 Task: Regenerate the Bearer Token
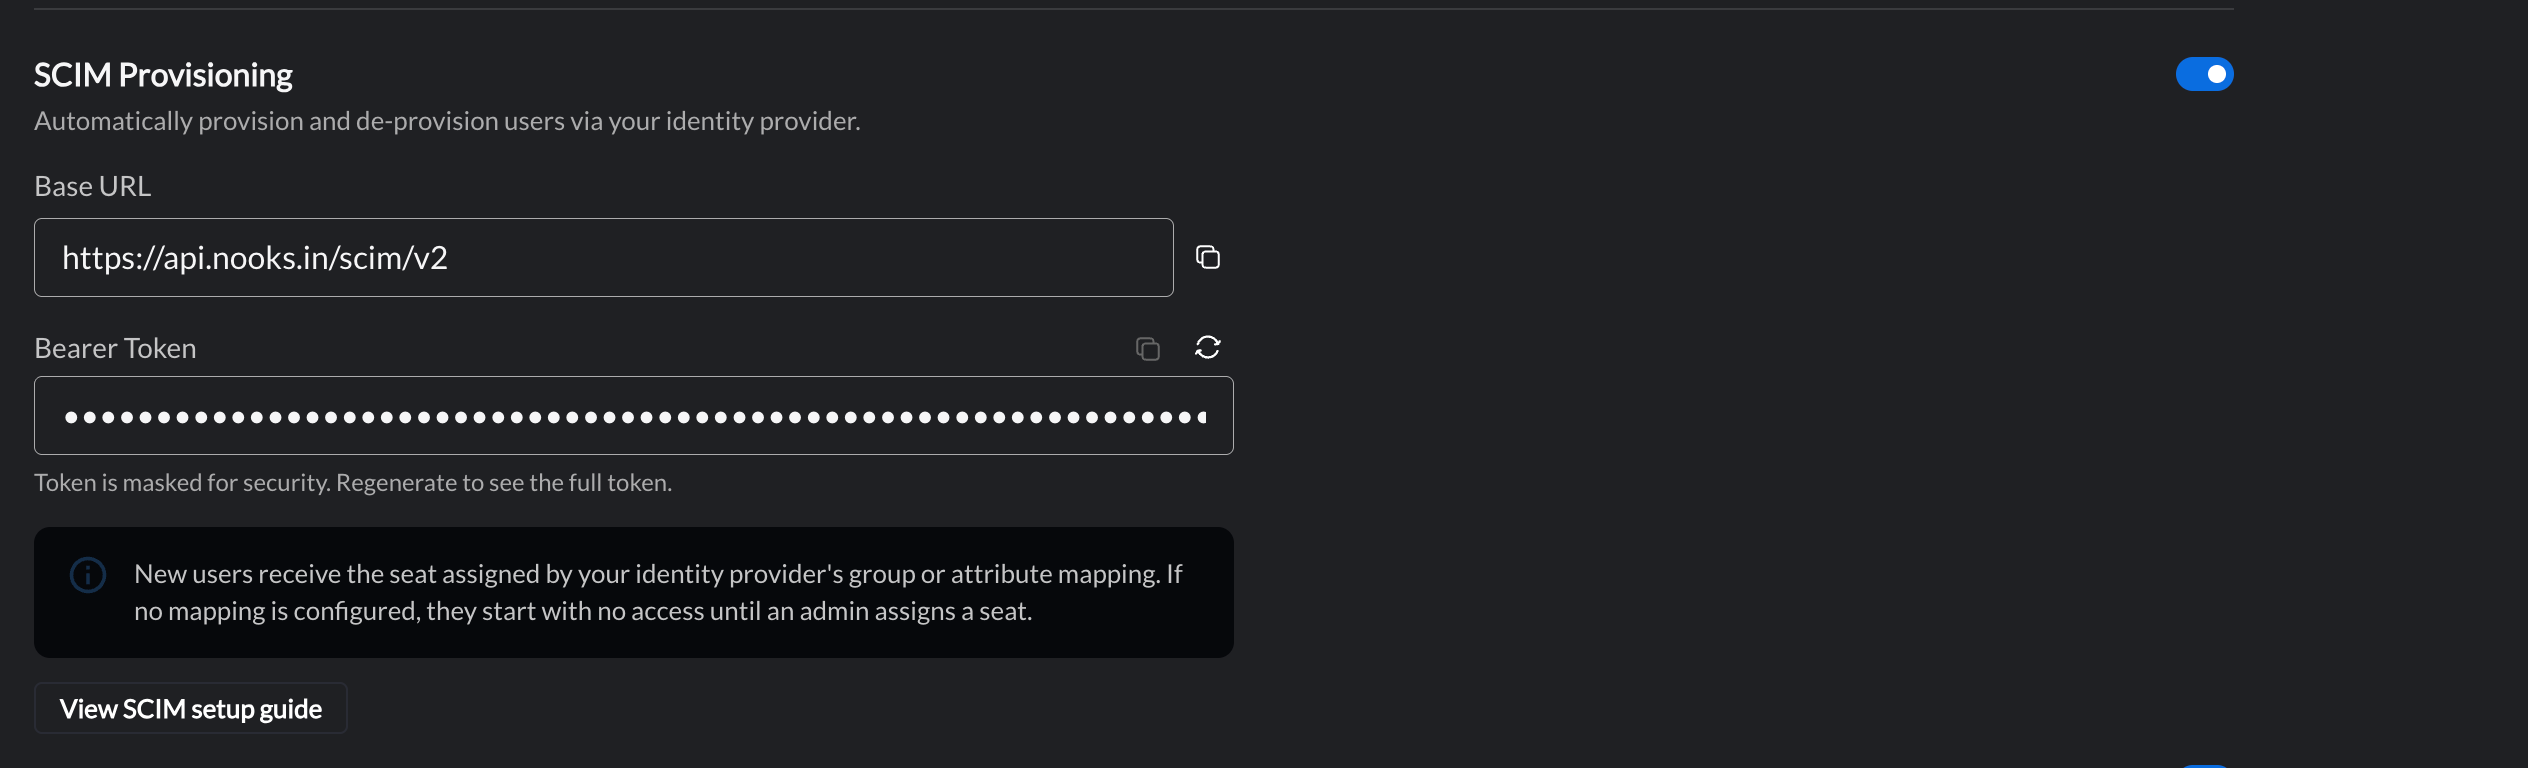pos(1208,347)
